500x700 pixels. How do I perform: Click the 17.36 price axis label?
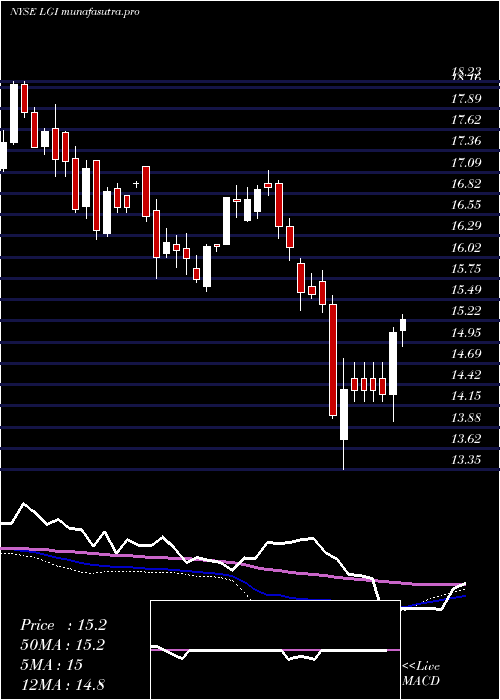click(x=466, y=142)
